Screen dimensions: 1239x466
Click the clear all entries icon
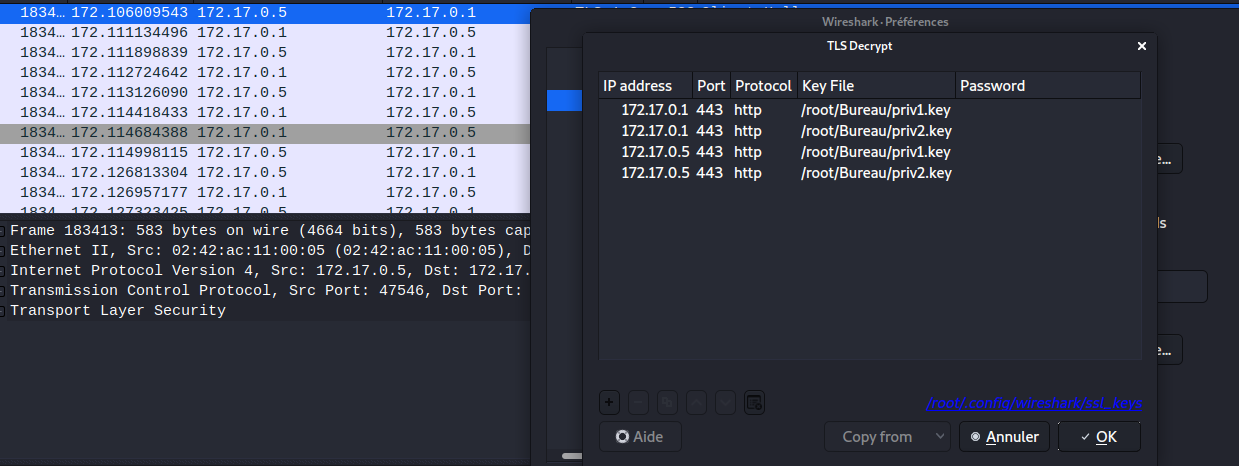[x=755, y=402]
